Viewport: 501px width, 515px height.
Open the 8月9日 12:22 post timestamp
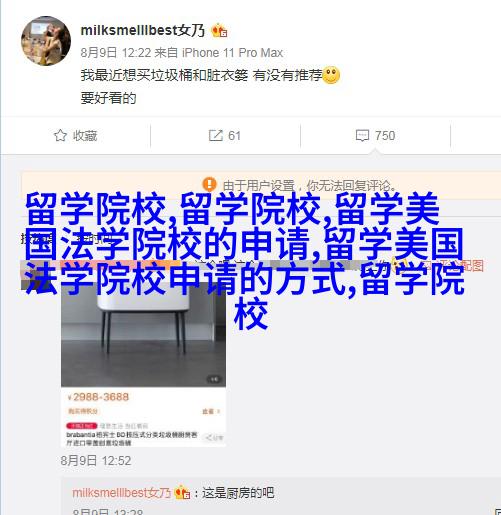[116, 53]
